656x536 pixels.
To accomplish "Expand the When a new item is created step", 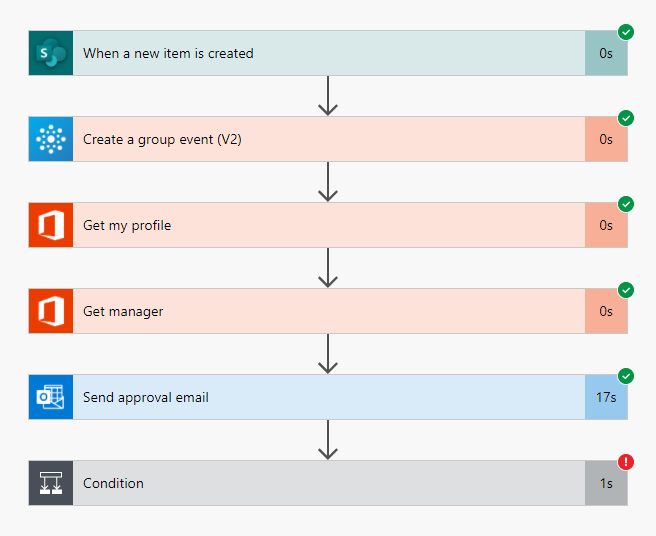I will (x=328, y=53).
